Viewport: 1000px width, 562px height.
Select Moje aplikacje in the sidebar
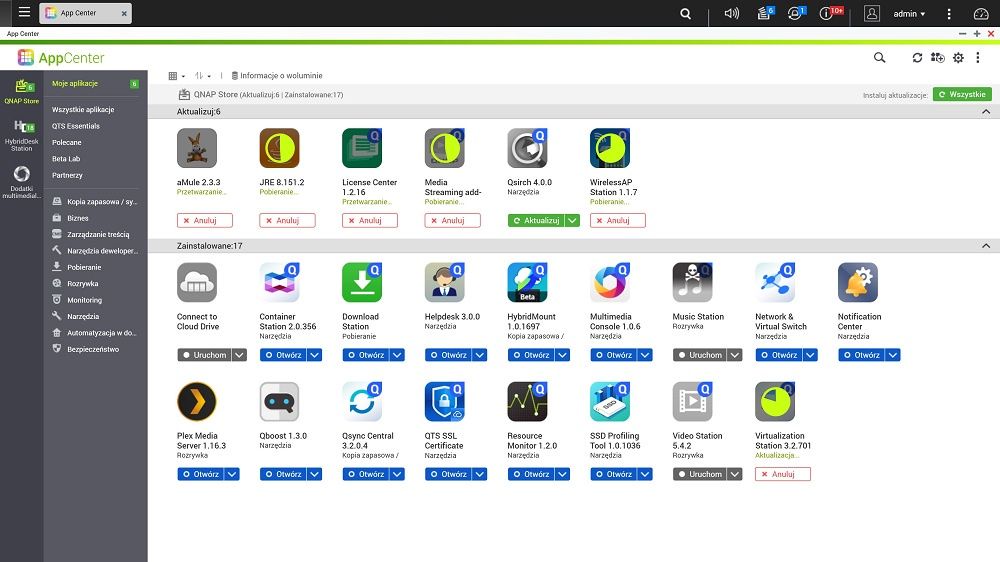click(75, 84)
